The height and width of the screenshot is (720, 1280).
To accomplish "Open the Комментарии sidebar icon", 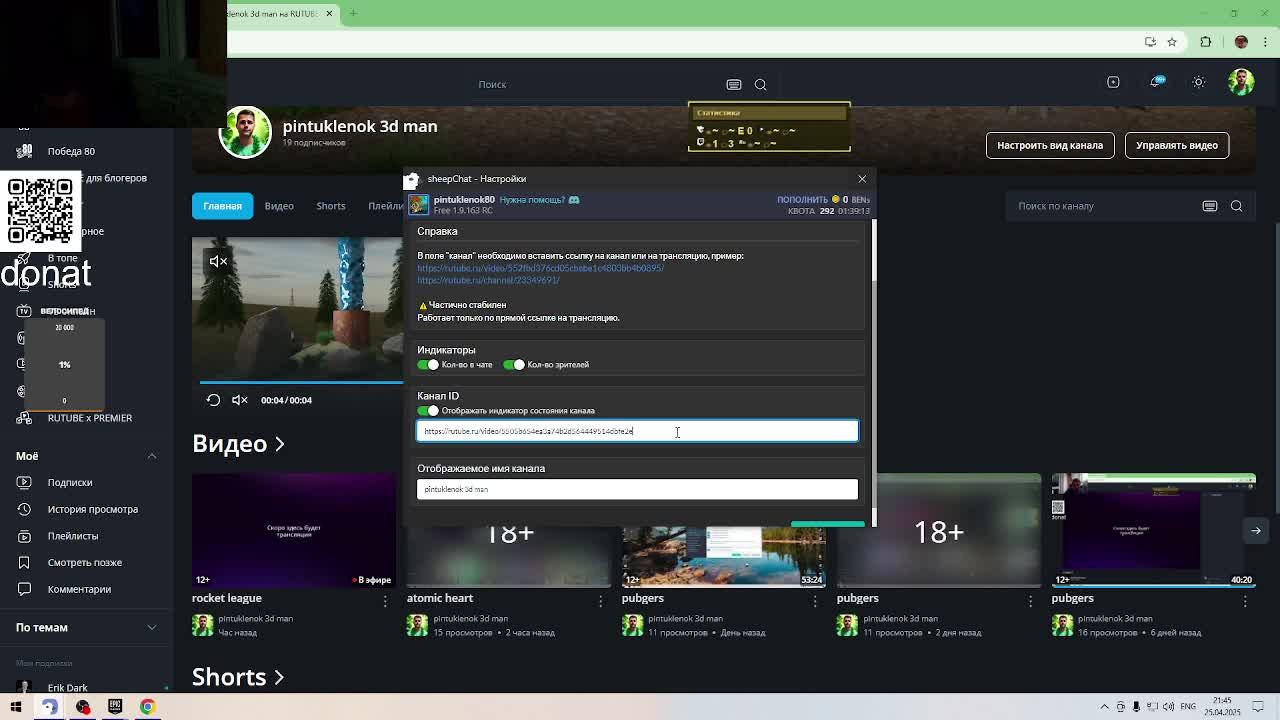I will pos(24,589).
